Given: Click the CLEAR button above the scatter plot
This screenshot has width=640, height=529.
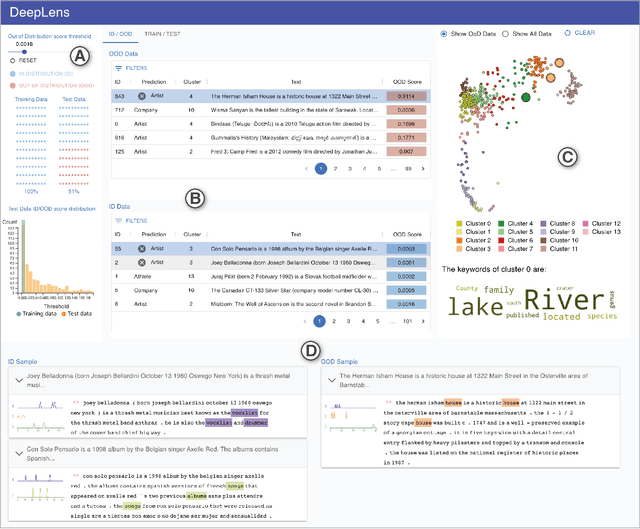Looking at the screenshot, I should [580, 33].
